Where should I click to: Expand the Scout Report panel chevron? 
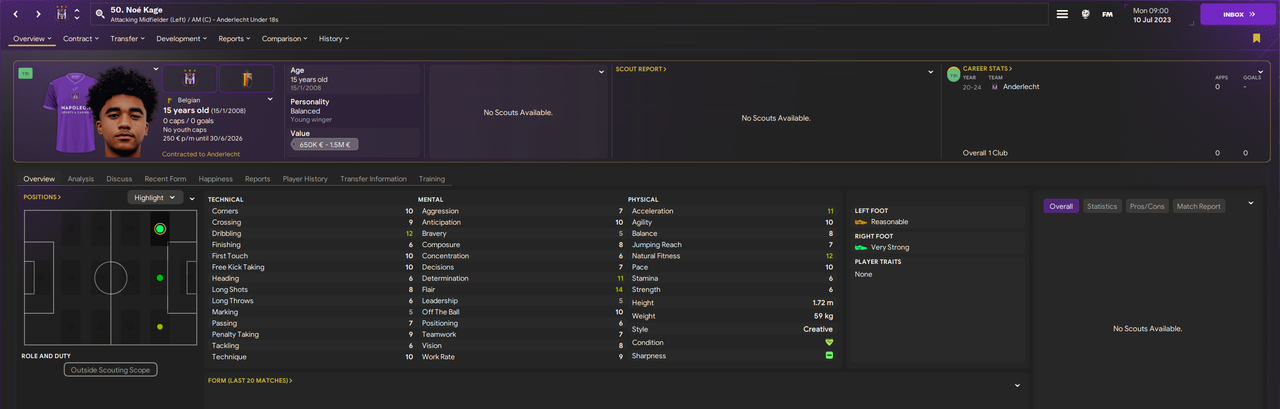[x=929, y=72]
